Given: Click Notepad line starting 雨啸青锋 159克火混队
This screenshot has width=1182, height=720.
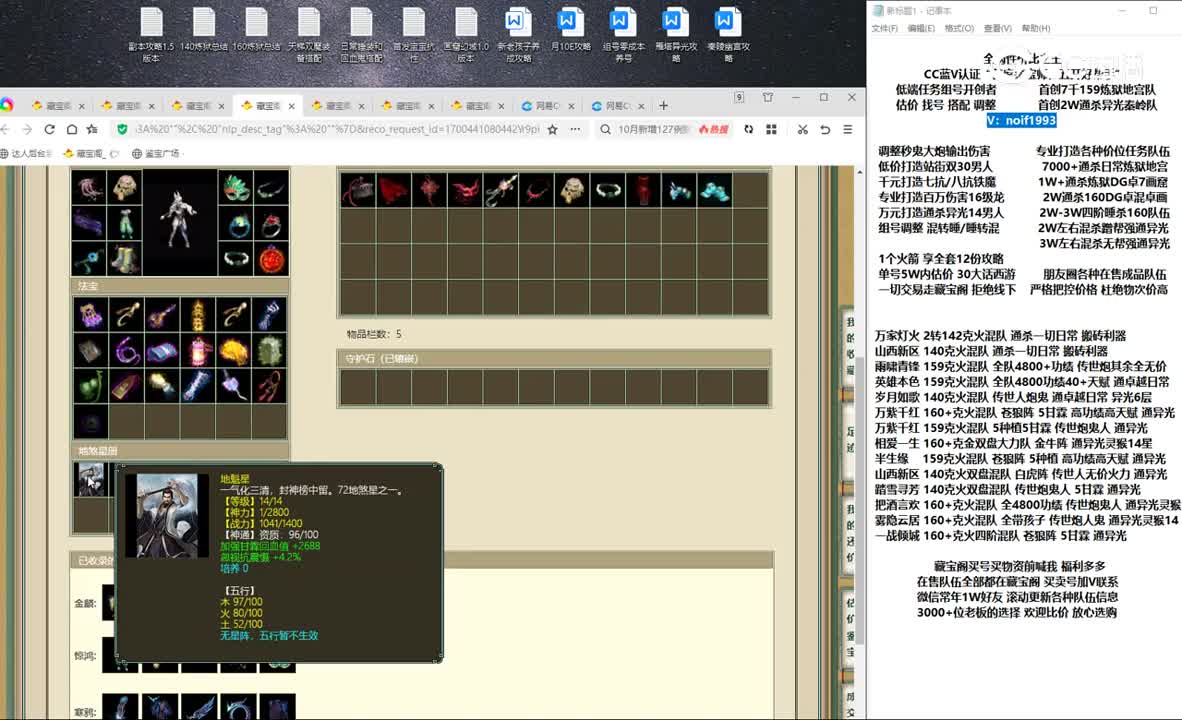Looking at the screenshot, I should tap(1021, 366).
